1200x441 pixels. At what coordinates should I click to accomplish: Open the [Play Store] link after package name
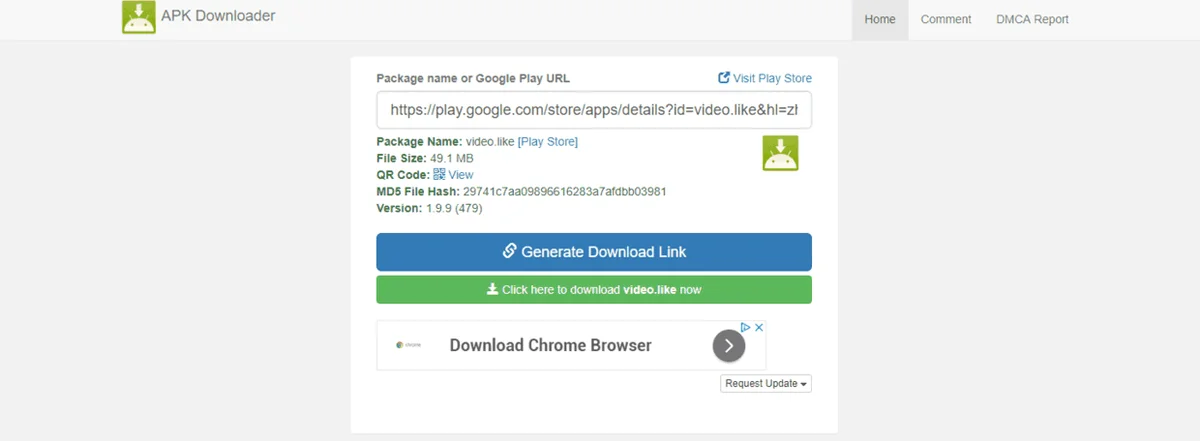(548, 142)
